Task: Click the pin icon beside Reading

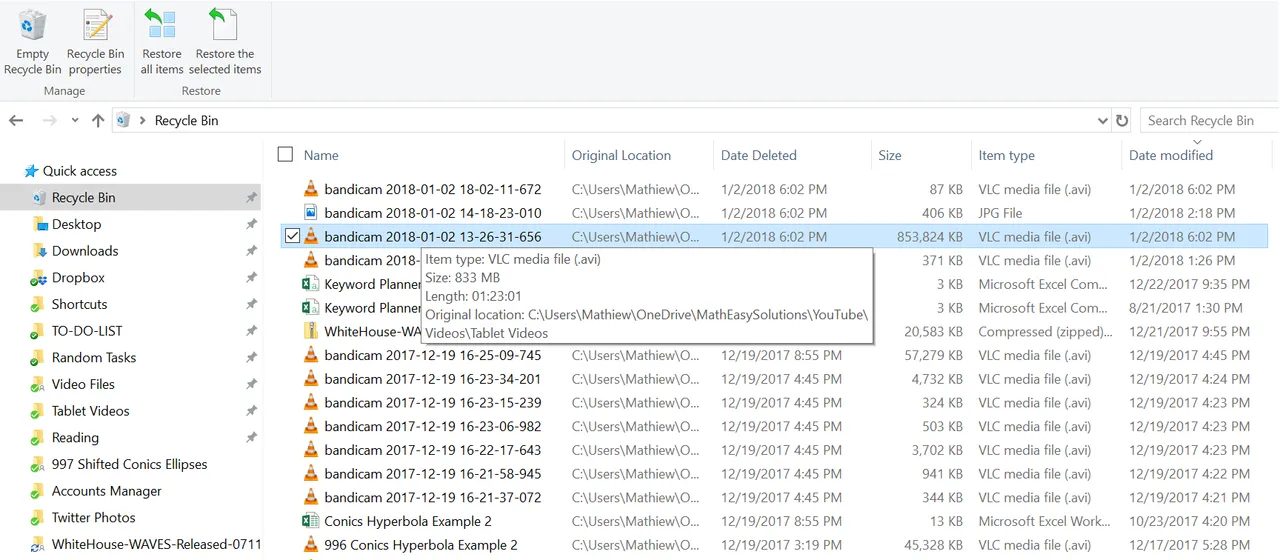Action: tap(251, 438)
